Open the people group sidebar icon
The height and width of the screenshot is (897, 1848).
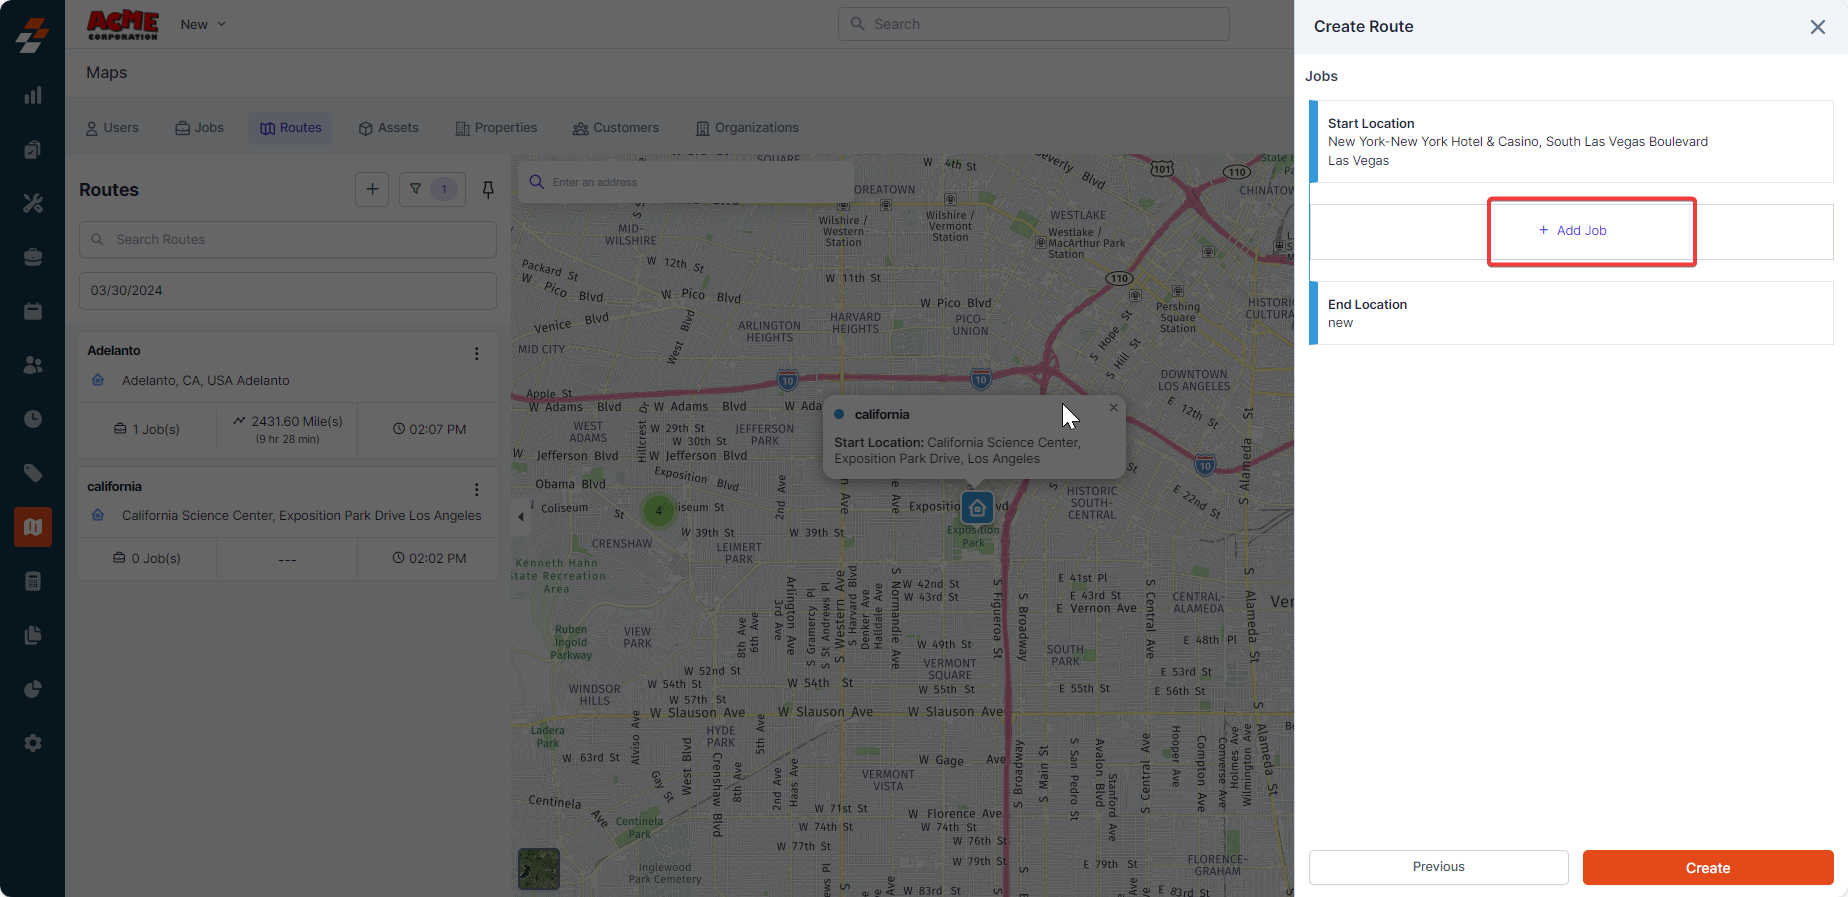coord(33,365)
